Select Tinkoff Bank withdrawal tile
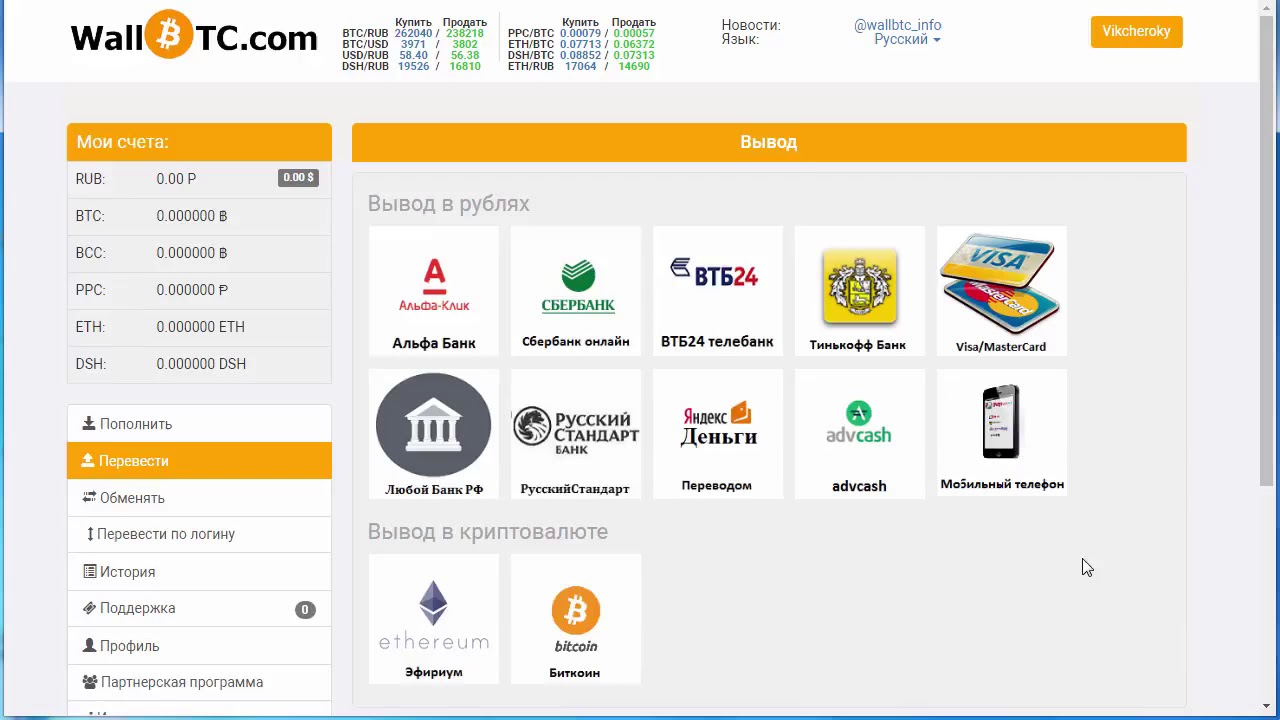1280x720 pixels. click(859, 291)
